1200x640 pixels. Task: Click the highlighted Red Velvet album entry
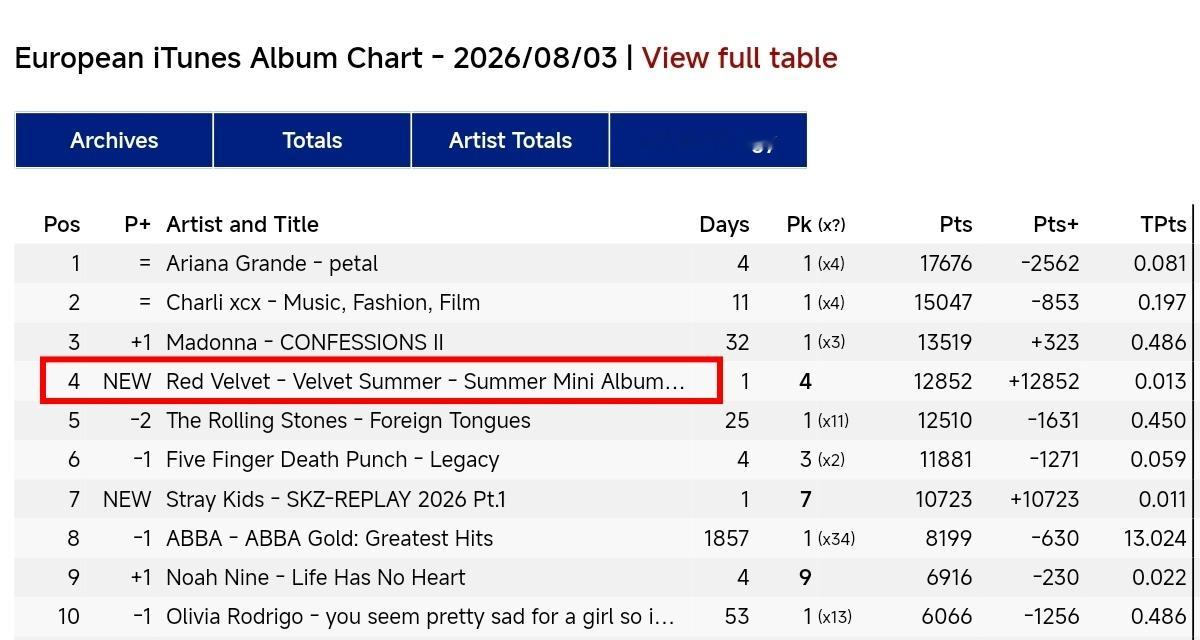425,381
